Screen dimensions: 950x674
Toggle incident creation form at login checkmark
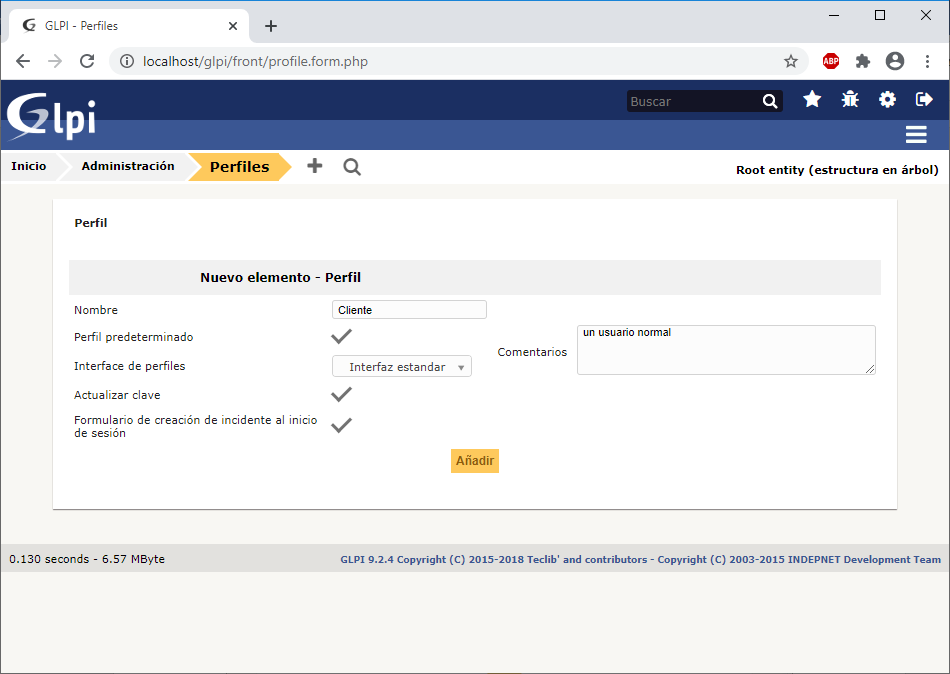click(x=341, y=425)
